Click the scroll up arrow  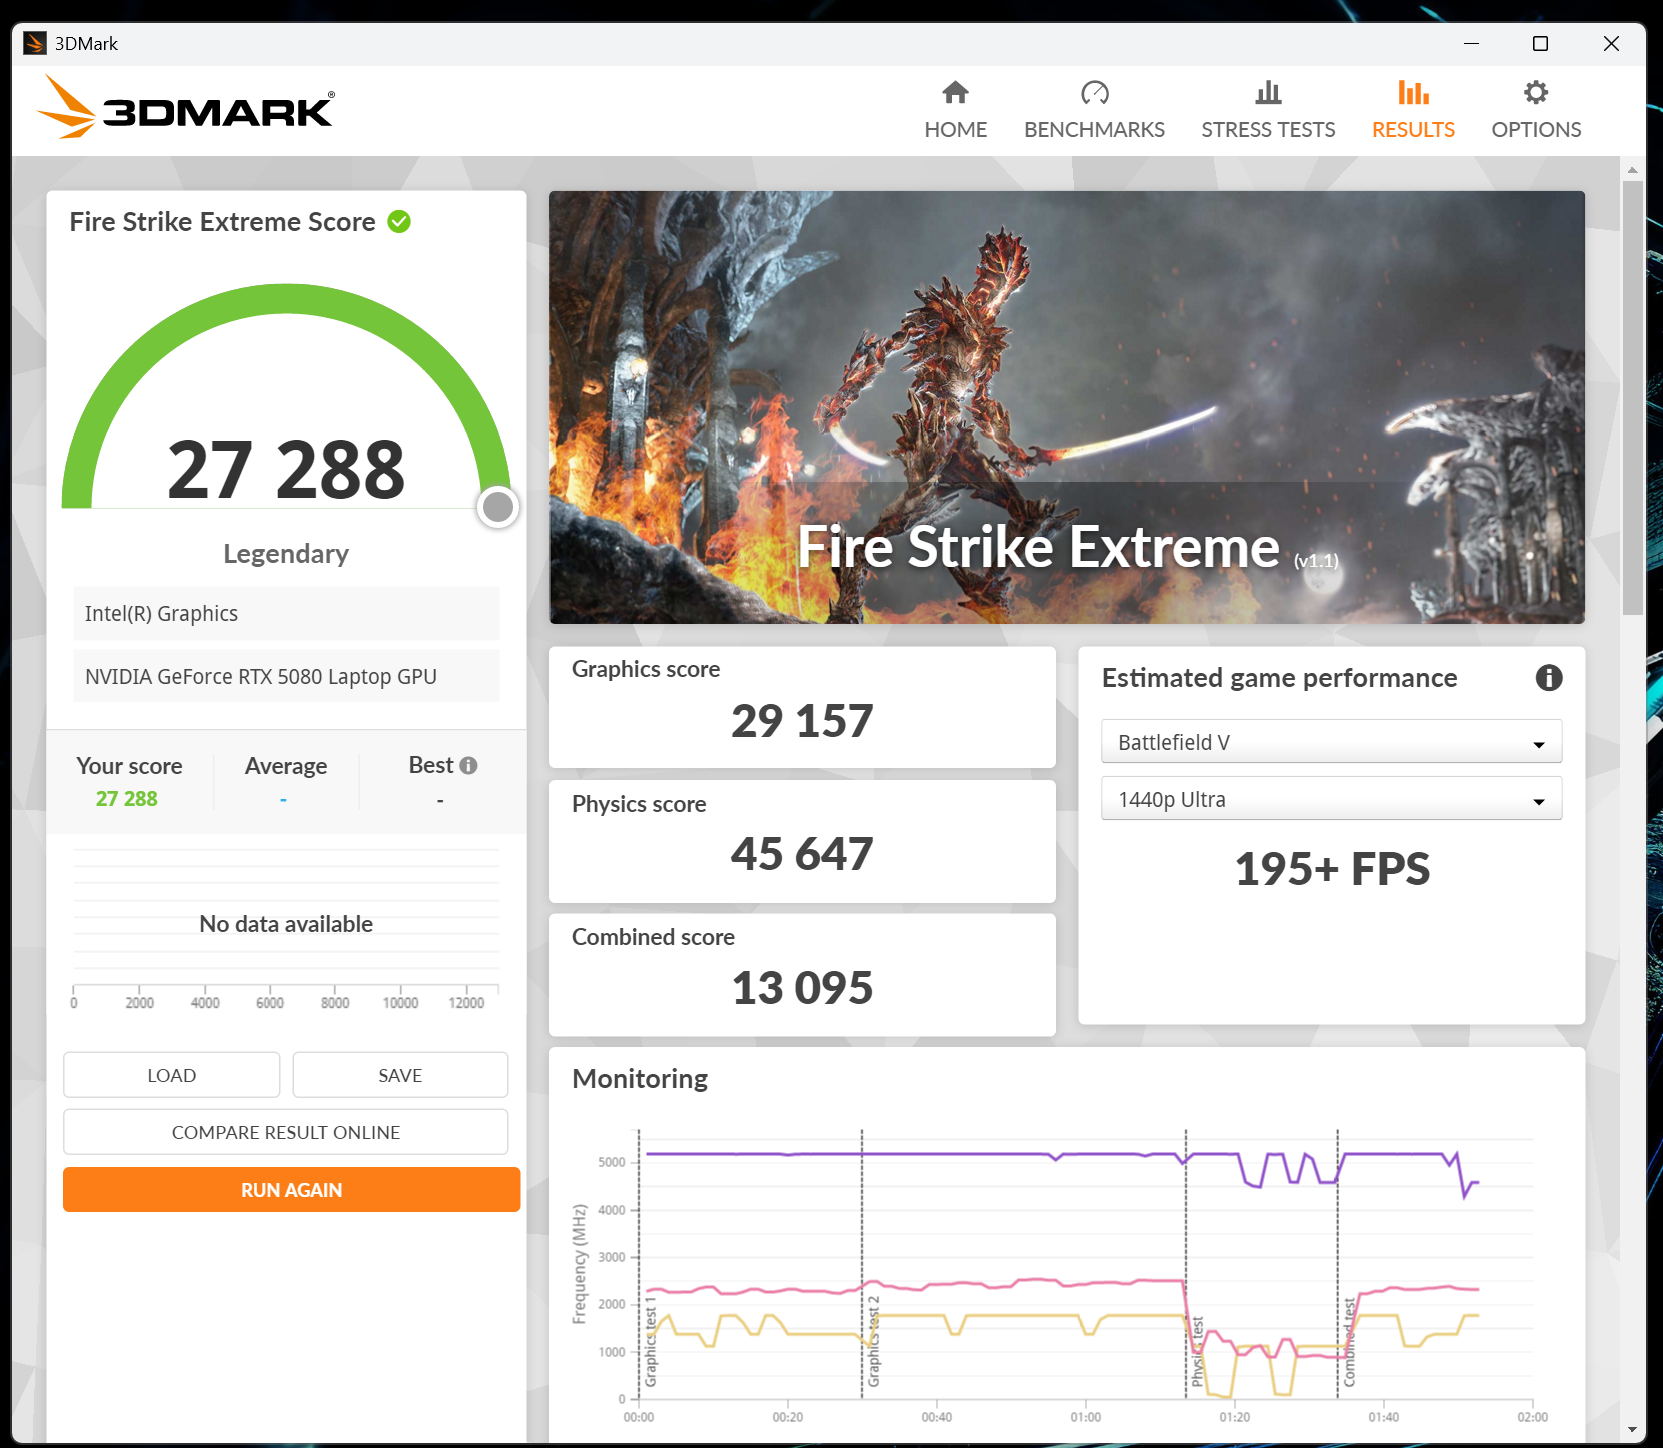(1633, 170)
